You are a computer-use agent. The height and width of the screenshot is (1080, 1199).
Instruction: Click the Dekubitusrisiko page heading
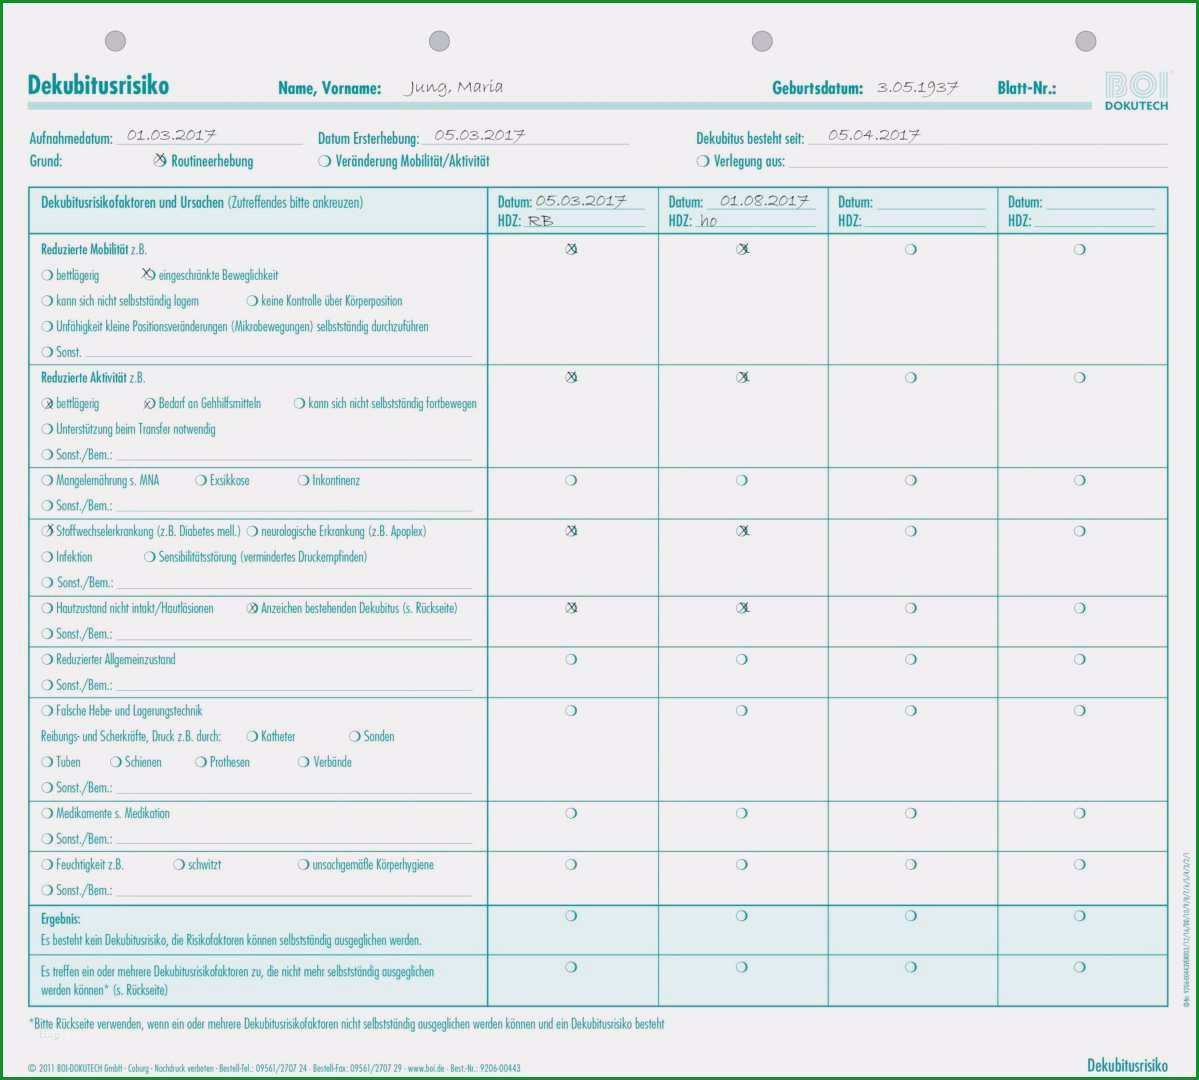99,85
